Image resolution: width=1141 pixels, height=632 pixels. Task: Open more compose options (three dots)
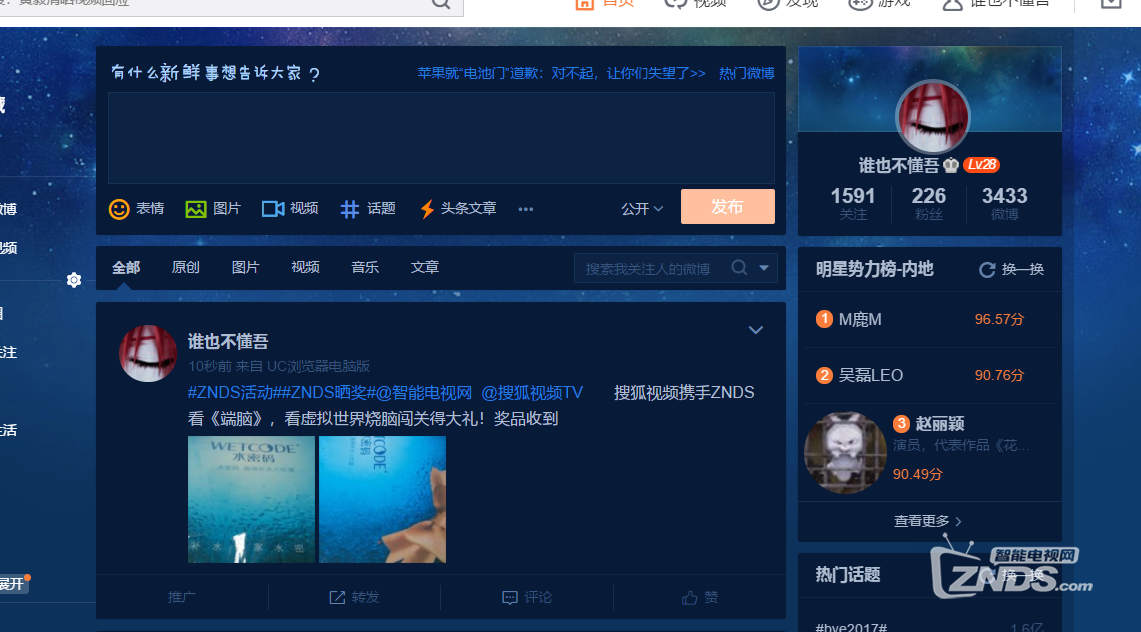coord(525,209)
